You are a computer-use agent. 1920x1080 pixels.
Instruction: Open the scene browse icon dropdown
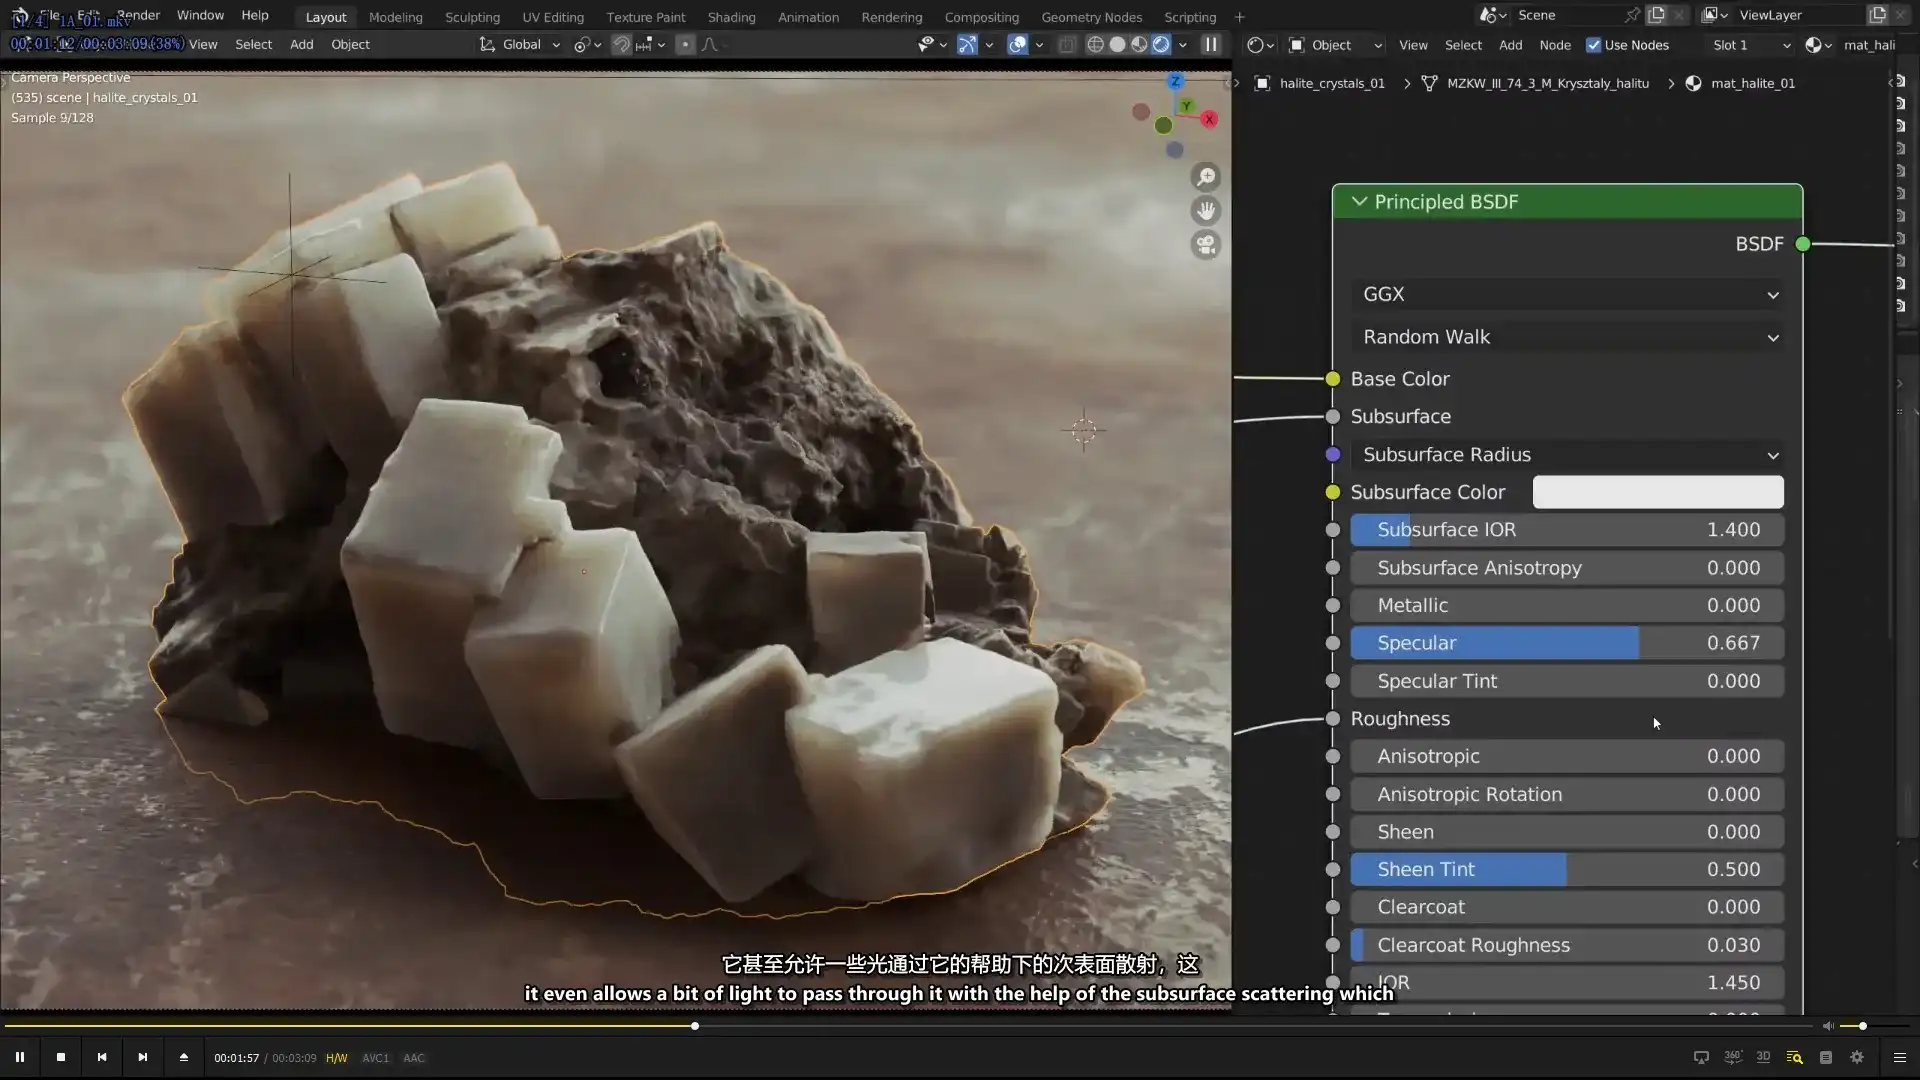(1493, 15)
